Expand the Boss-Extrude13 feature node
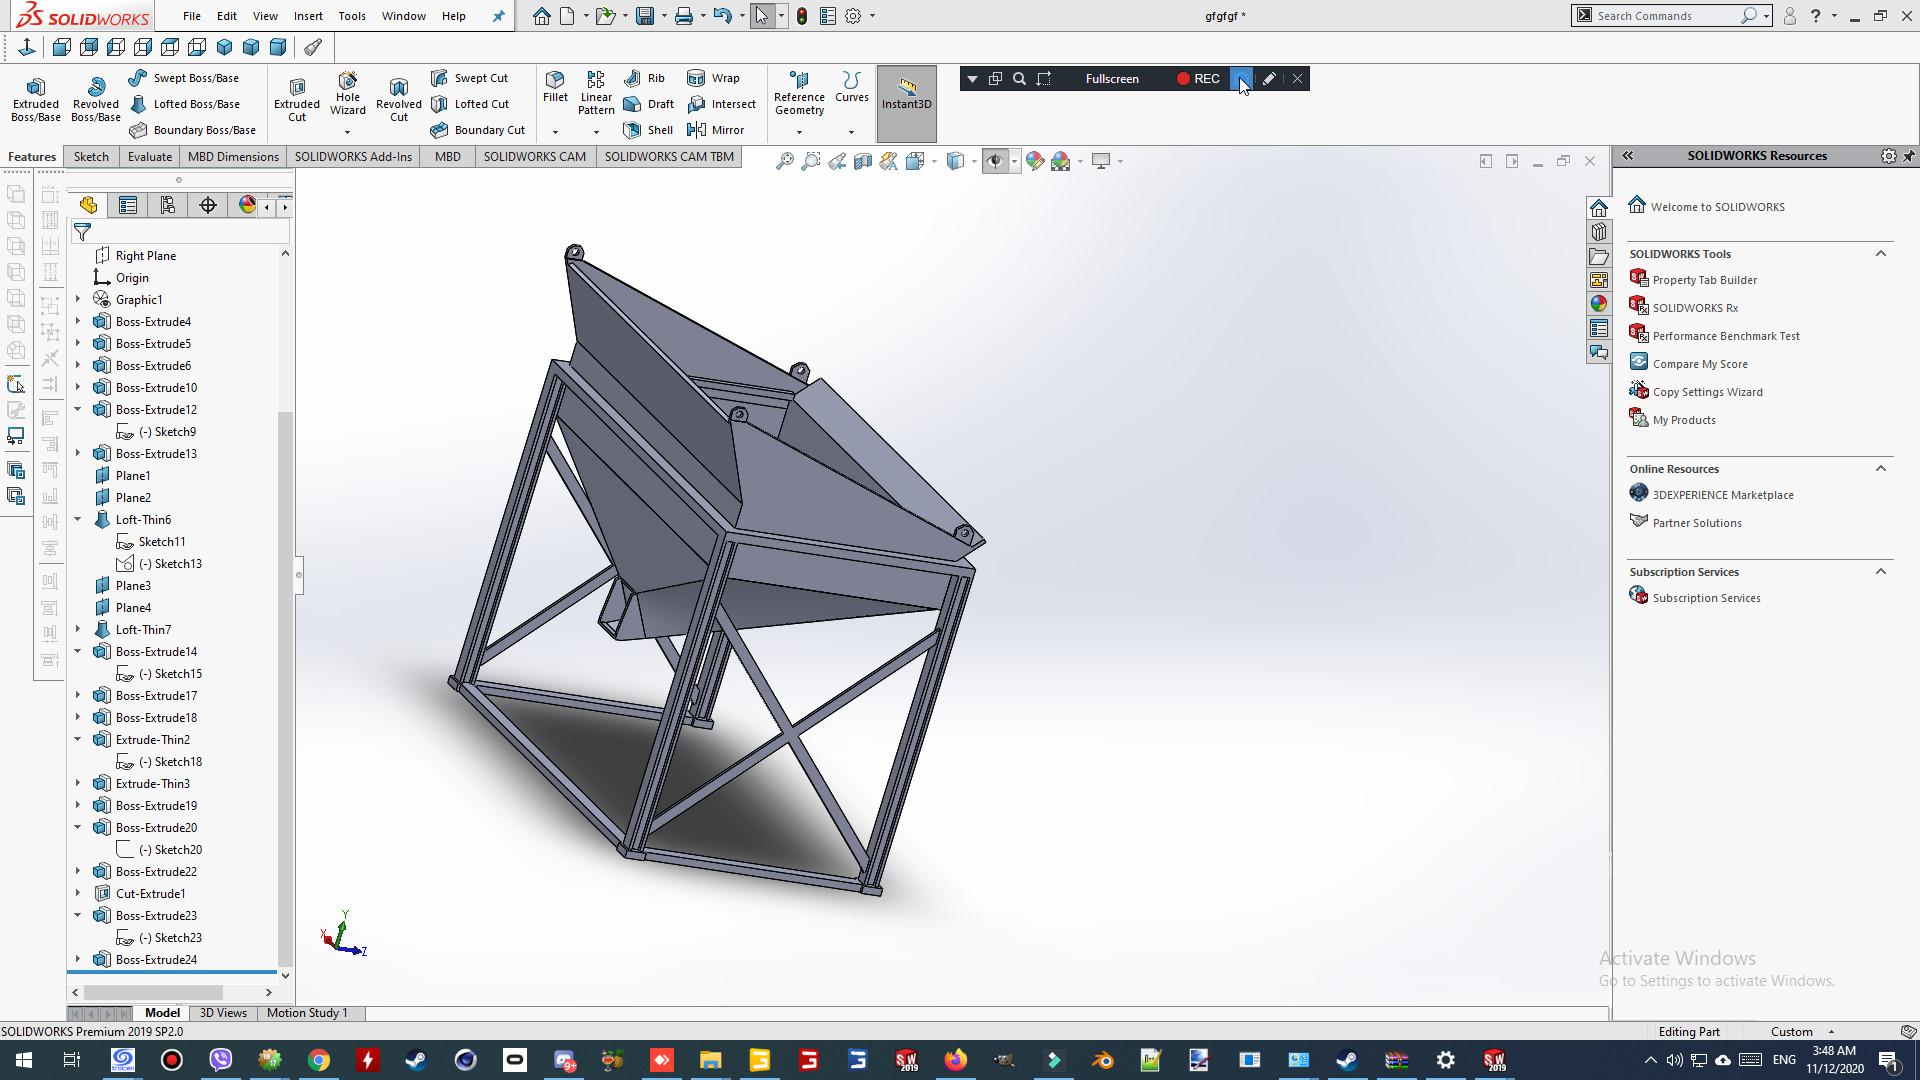 (x=78, y=453)
